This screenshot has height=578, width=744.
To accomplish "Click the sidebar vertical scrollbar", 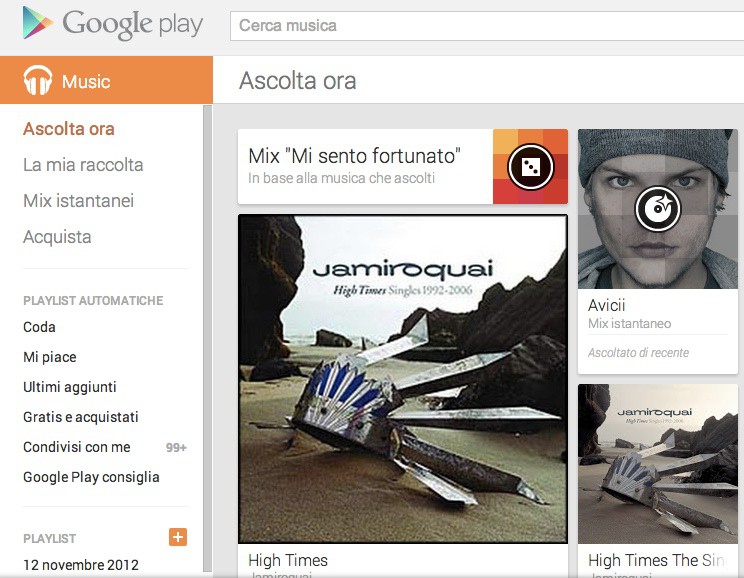I will 207,339.
